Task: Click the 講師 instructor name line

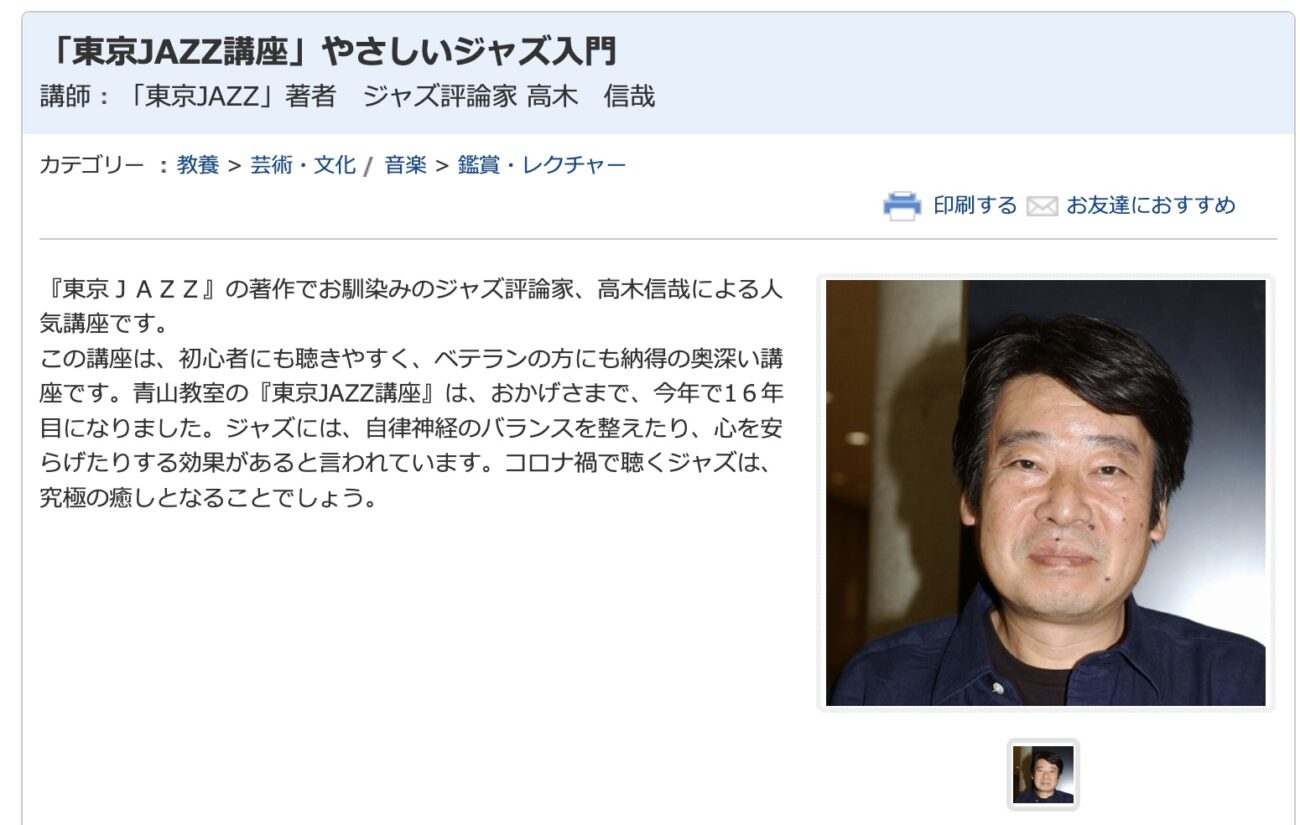Action: [x=348, y=97]
